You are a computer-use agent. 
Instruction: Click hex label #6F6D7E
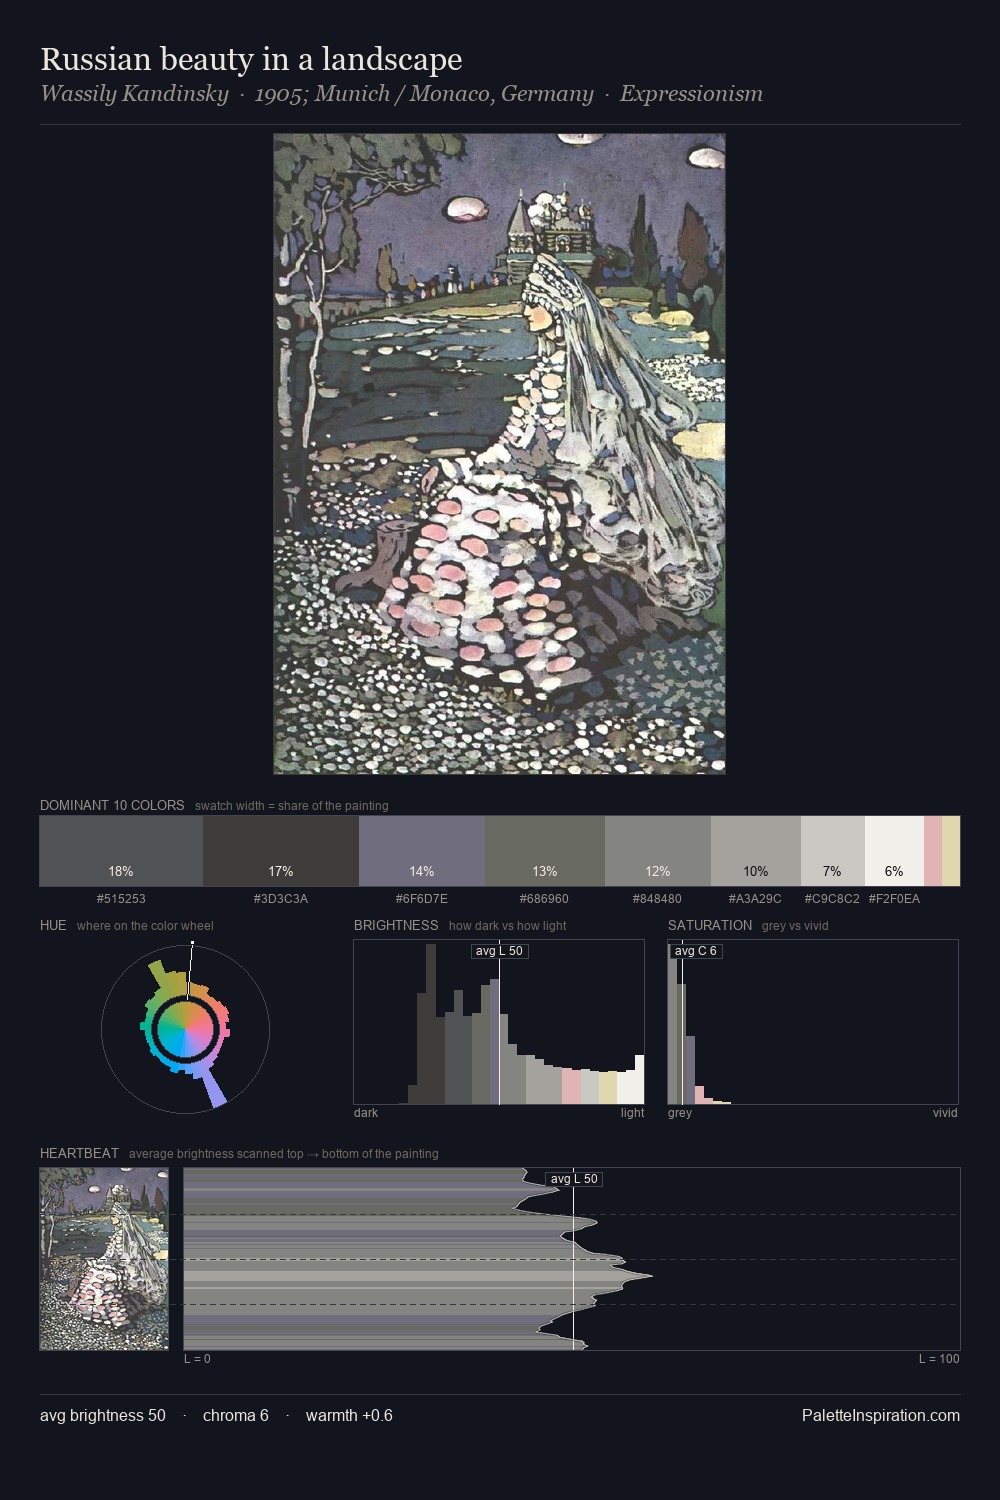pyautogui.click(x=422, y=899)
